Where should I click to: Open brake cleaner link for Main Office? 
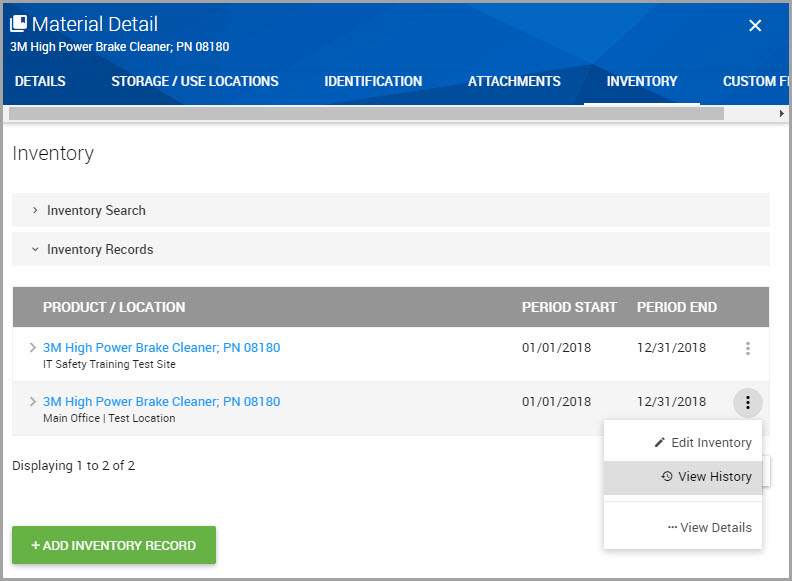[x=162, y=402]
